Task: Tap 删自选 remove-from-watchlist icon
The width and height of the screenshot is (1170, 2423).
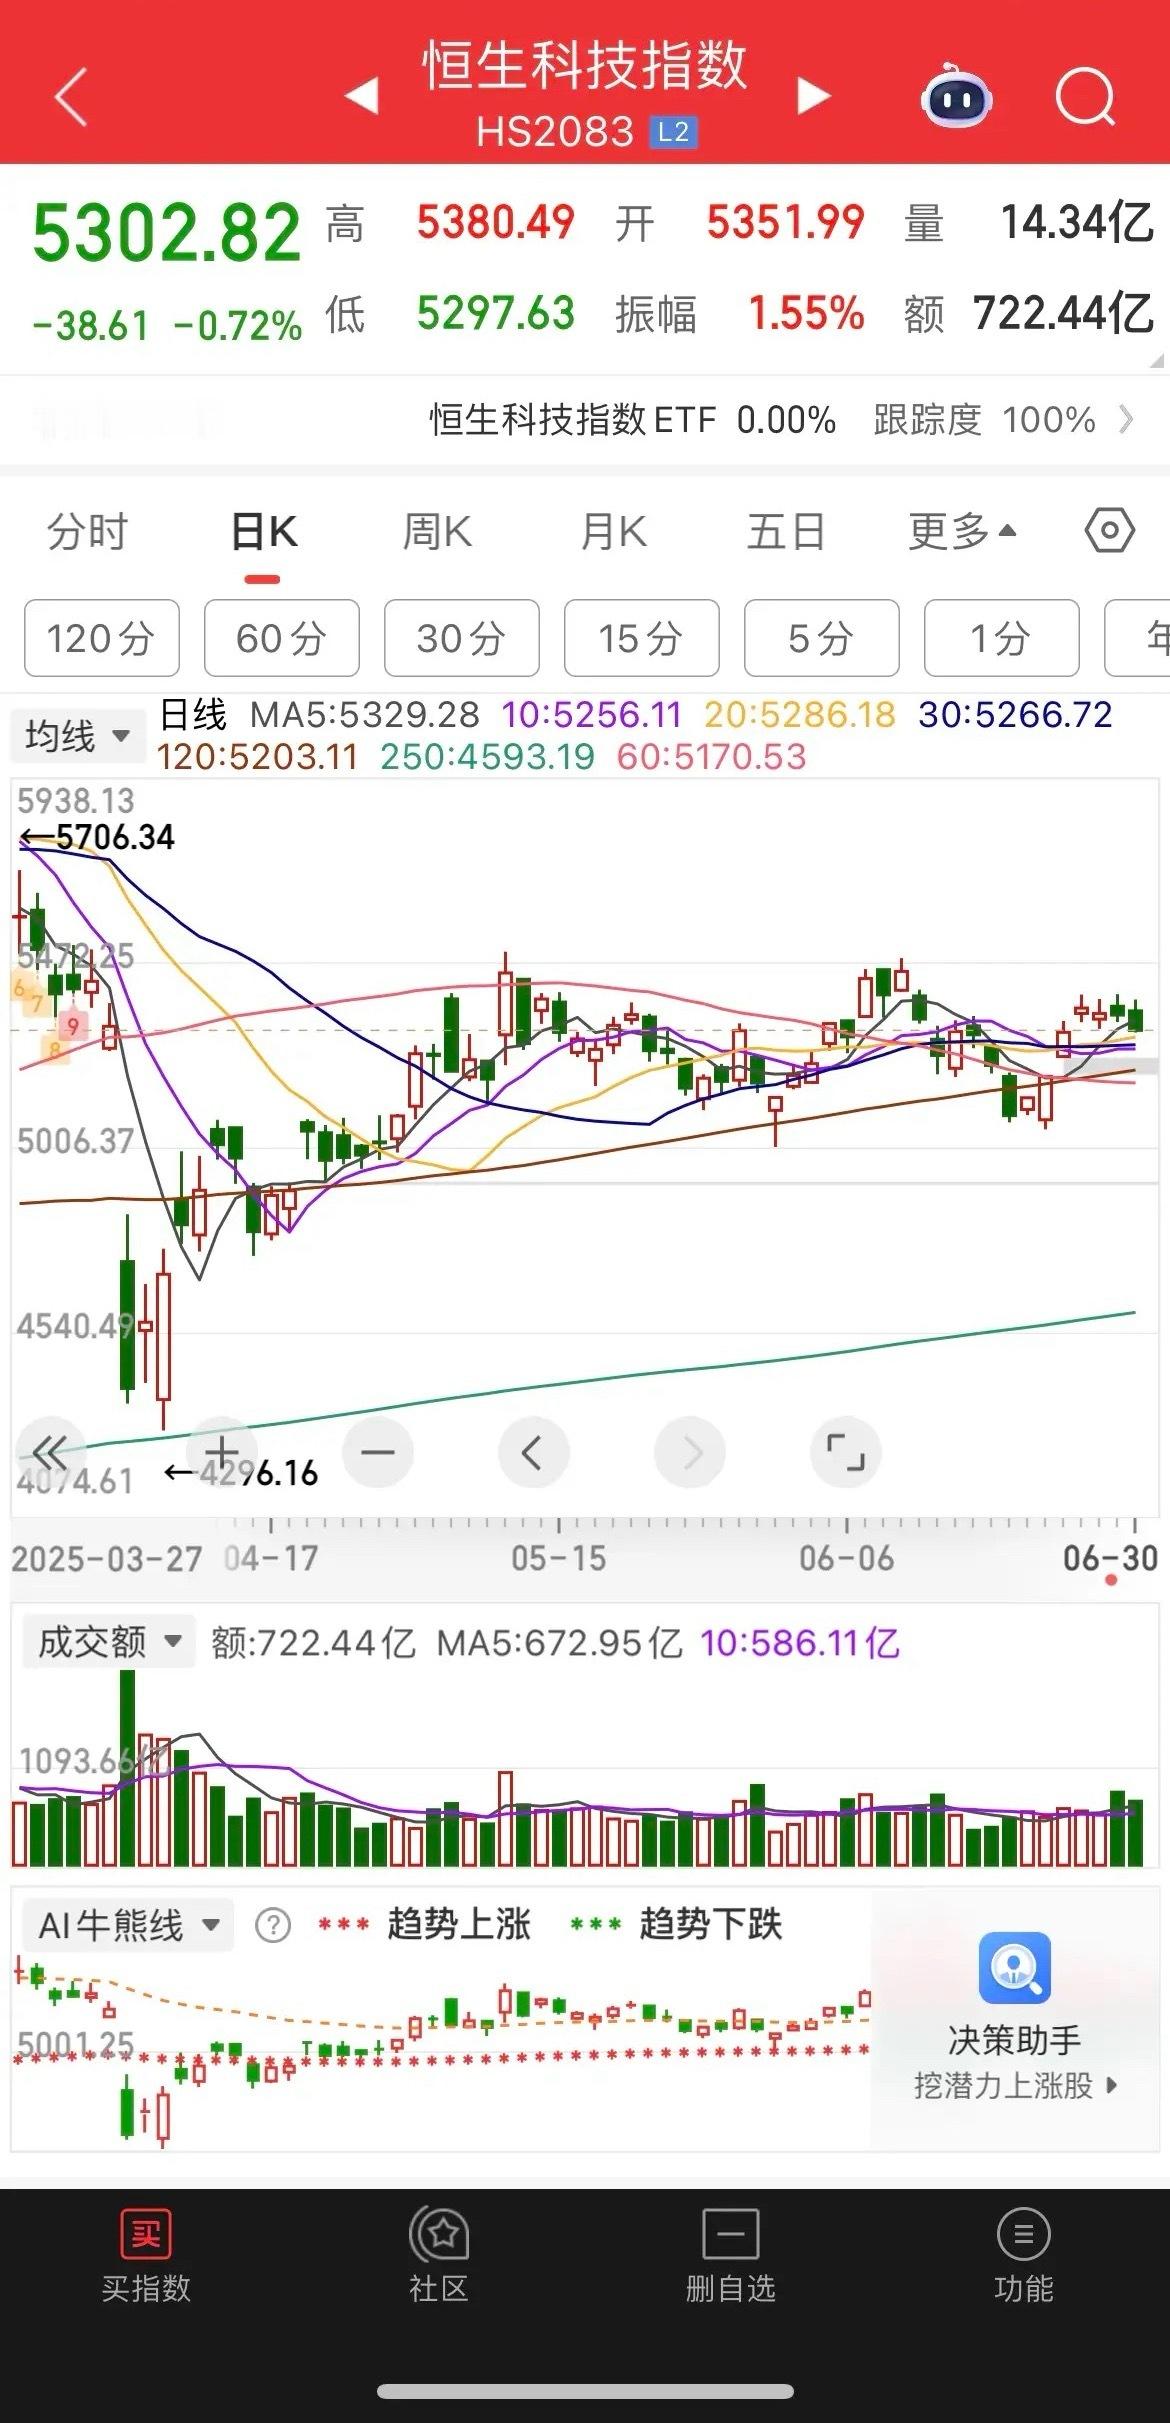Action: click(x=731, y=2234)
